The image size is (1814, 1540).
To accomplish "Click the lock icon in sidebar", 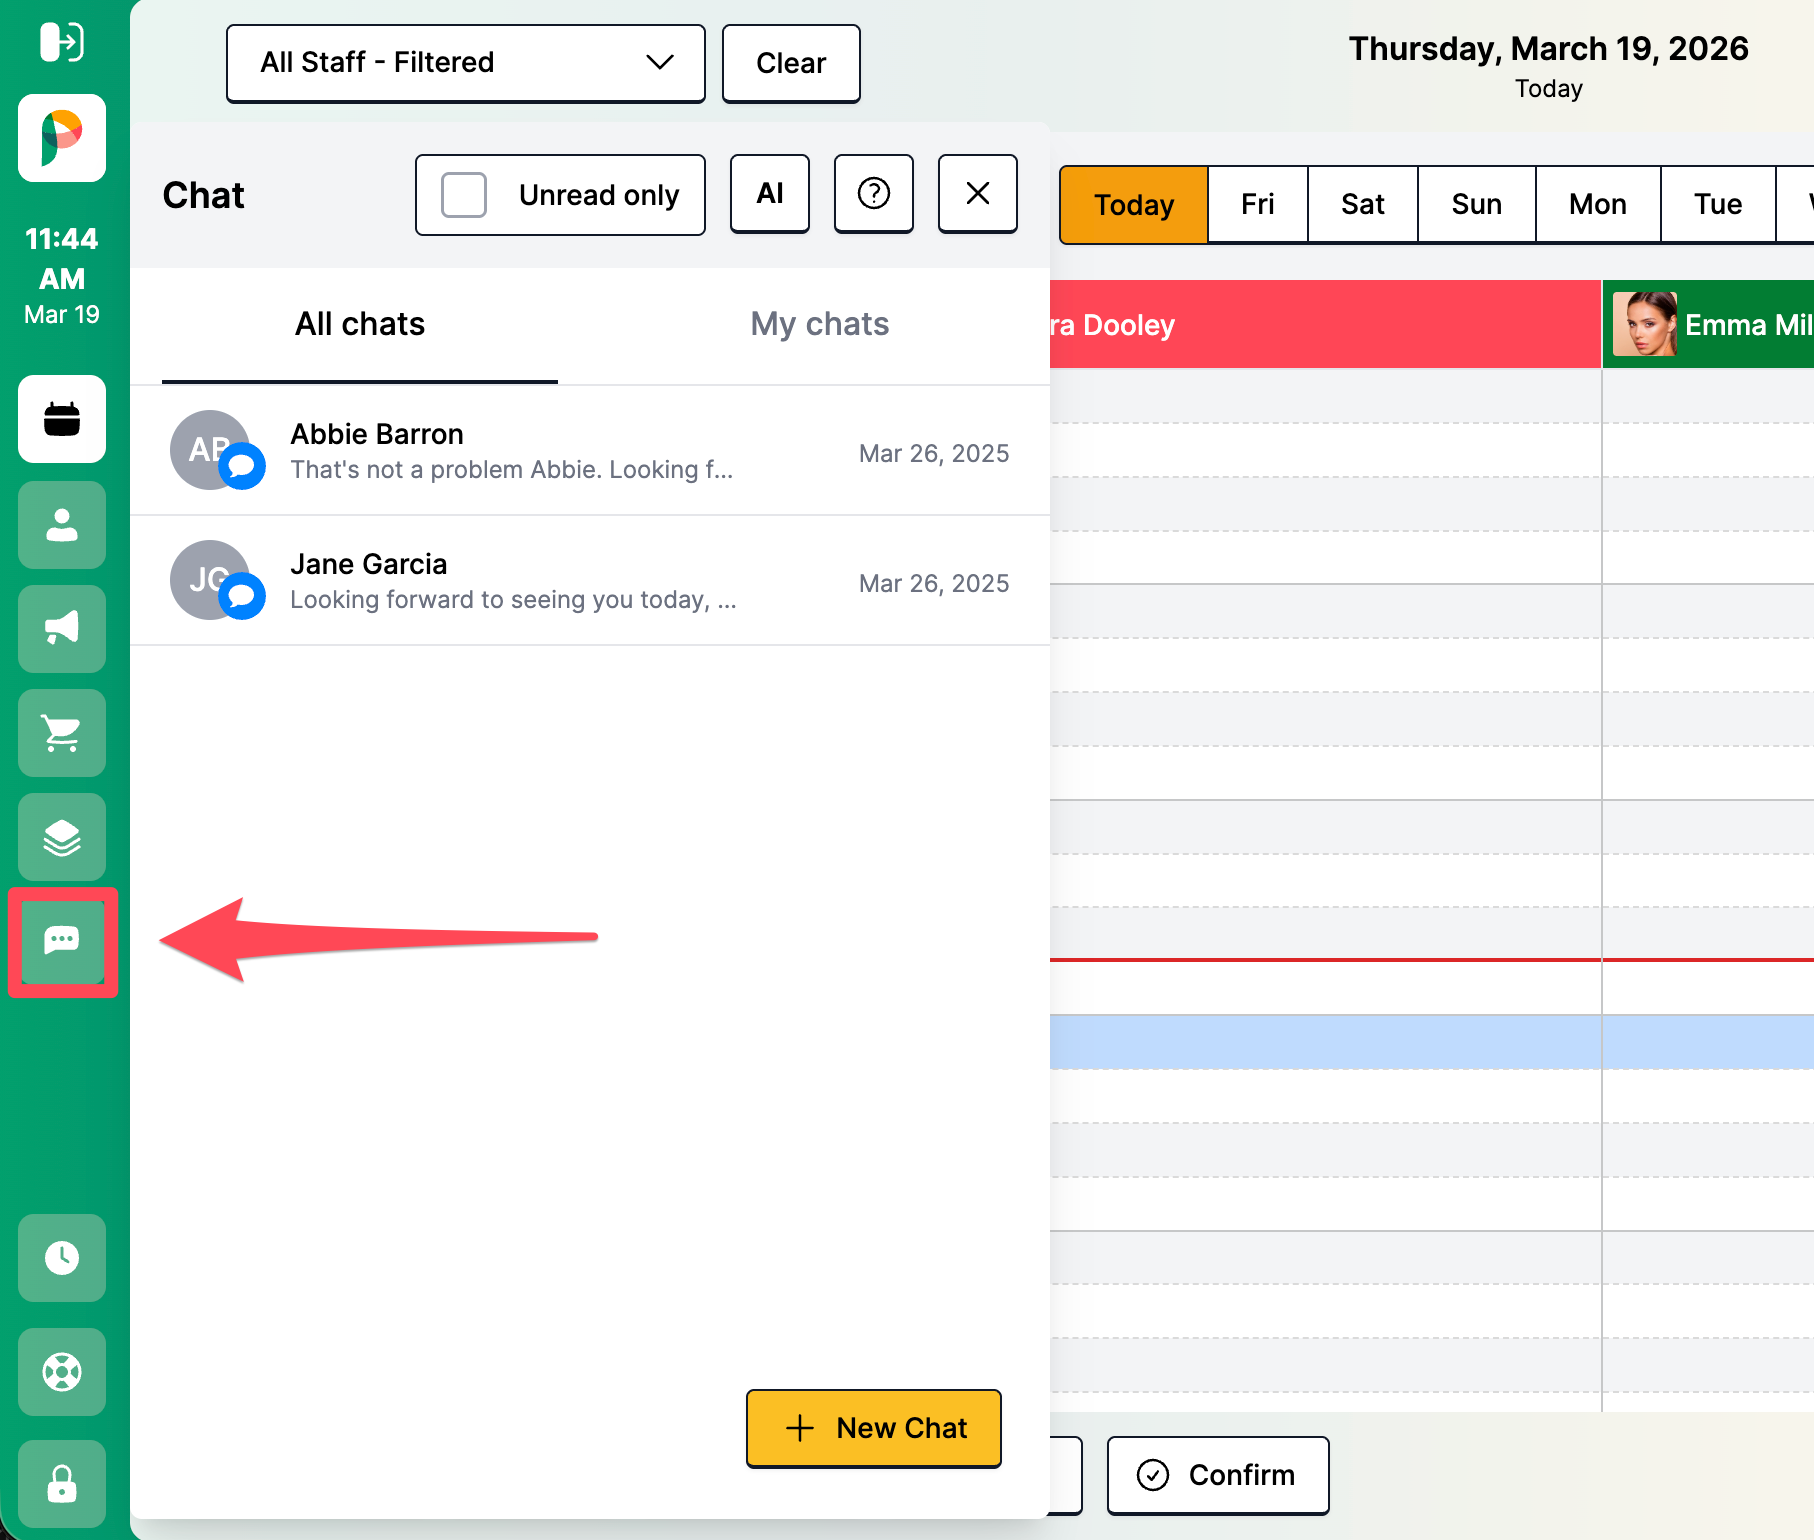I will coord(62,1484).
